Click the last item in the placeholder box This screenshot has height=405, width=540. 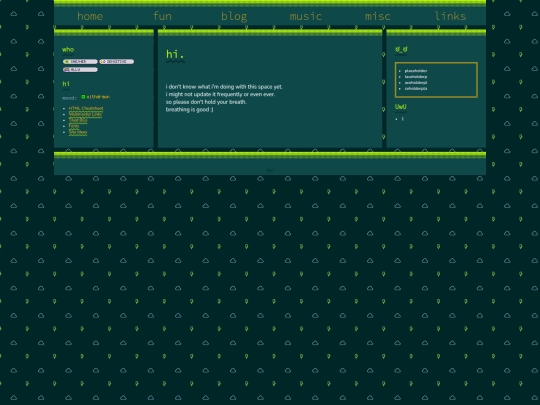coord(416,89)
